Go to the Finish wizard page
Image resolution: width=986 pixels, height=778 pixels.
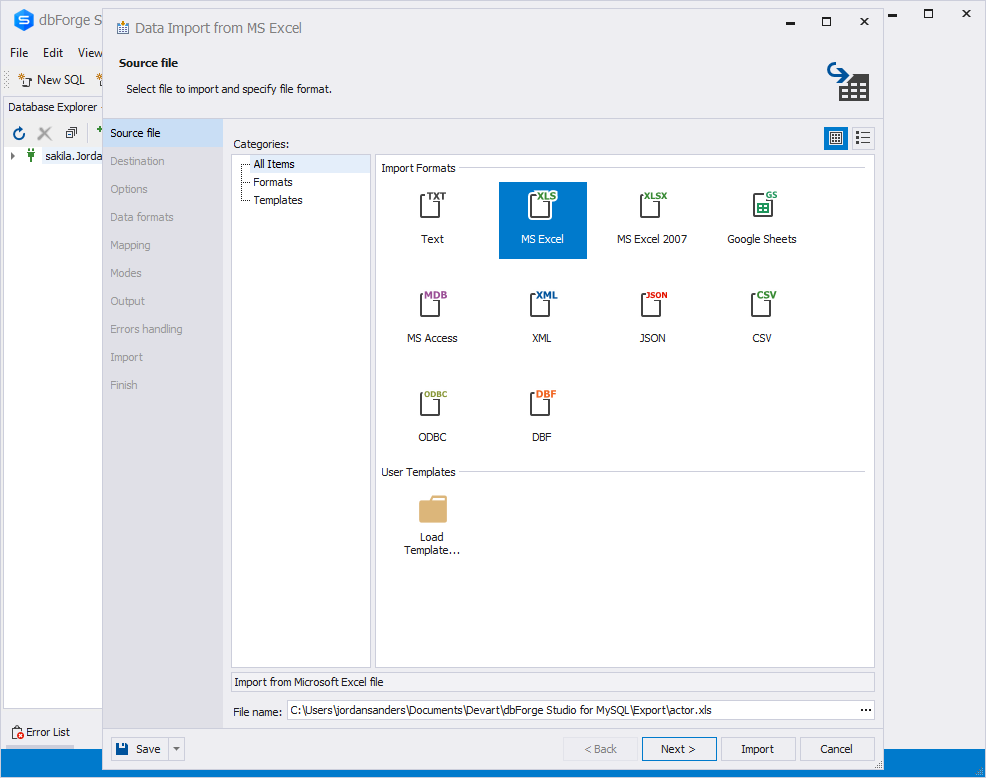pos(163,385)
